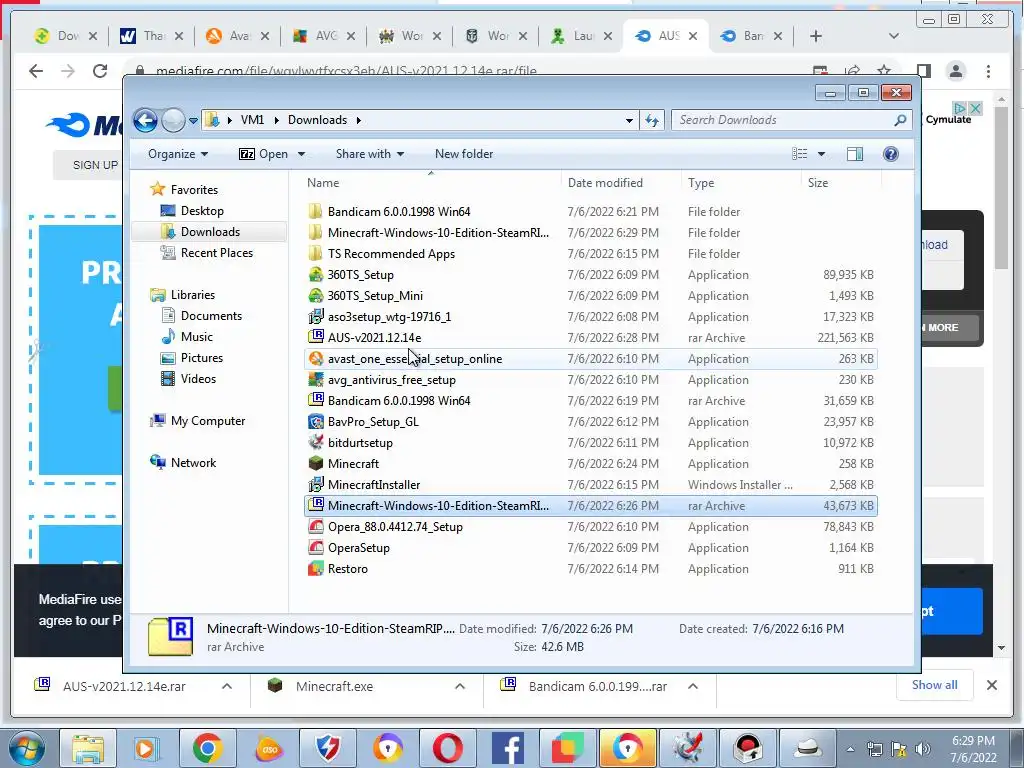Image resolution: width=1024 pixels, height=768 pixels.
Task: Open the Chrome profile avatar
Action: pos(955,71)
